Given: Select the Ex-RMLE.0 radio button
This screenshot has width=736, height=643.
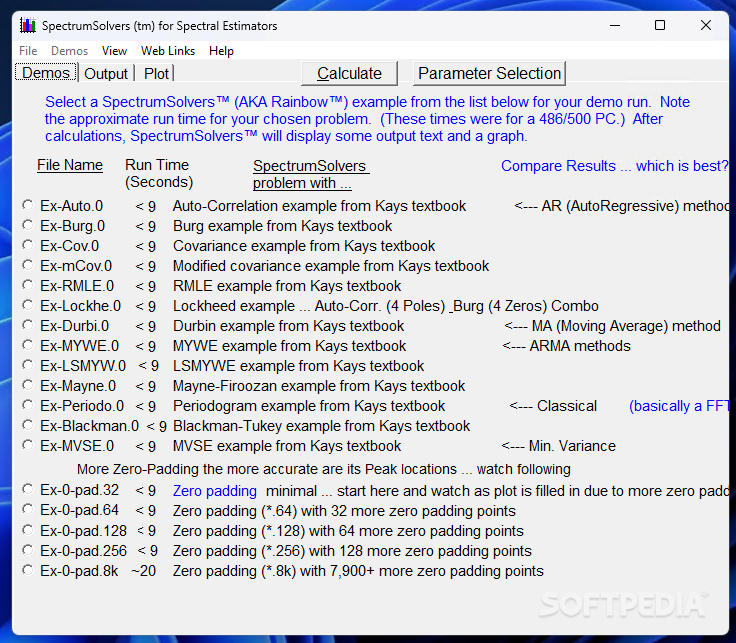Looking at the screenshot, I should [x=28, y=285].
